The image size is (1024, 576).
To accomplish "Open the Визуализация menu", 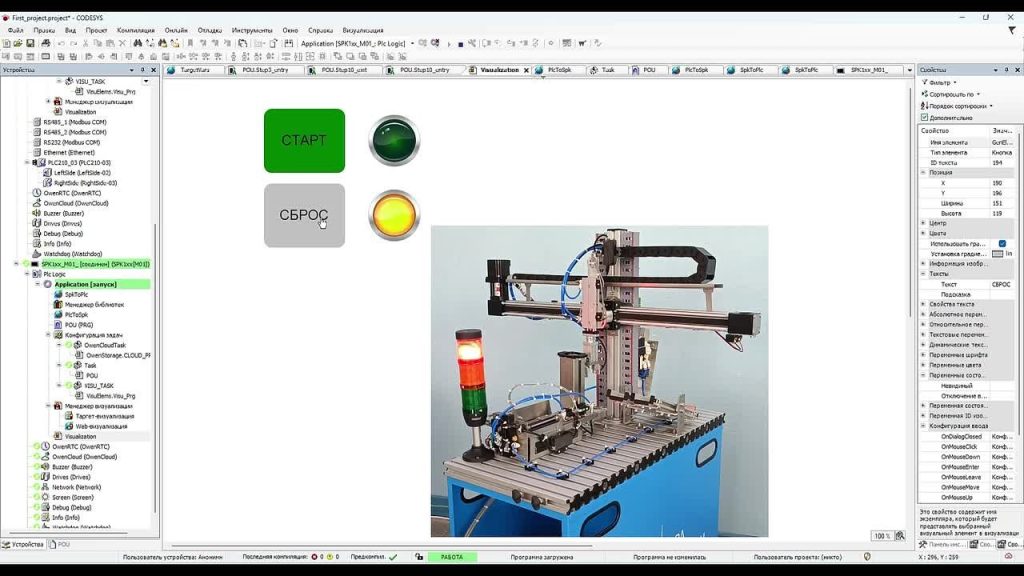I will [362, 30].
